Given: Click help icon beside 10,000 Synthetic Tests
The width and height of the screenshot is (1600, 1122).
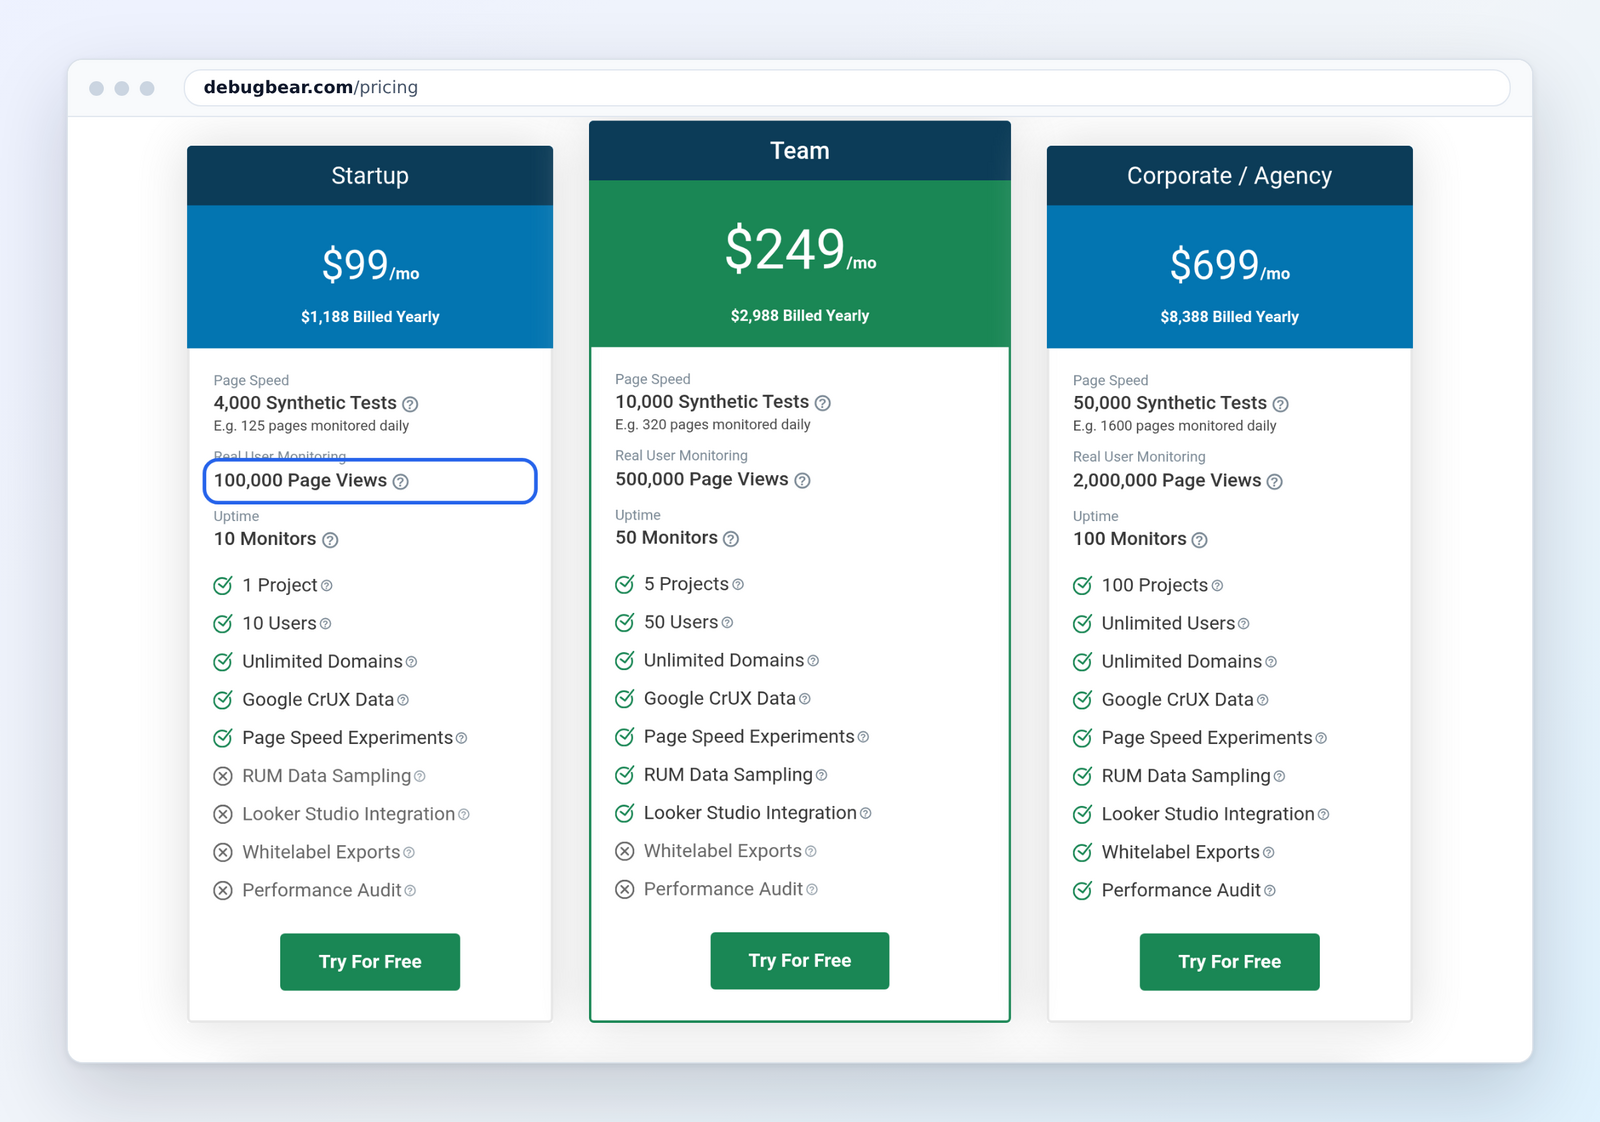Looking at the screenshot, I should 822,403.
